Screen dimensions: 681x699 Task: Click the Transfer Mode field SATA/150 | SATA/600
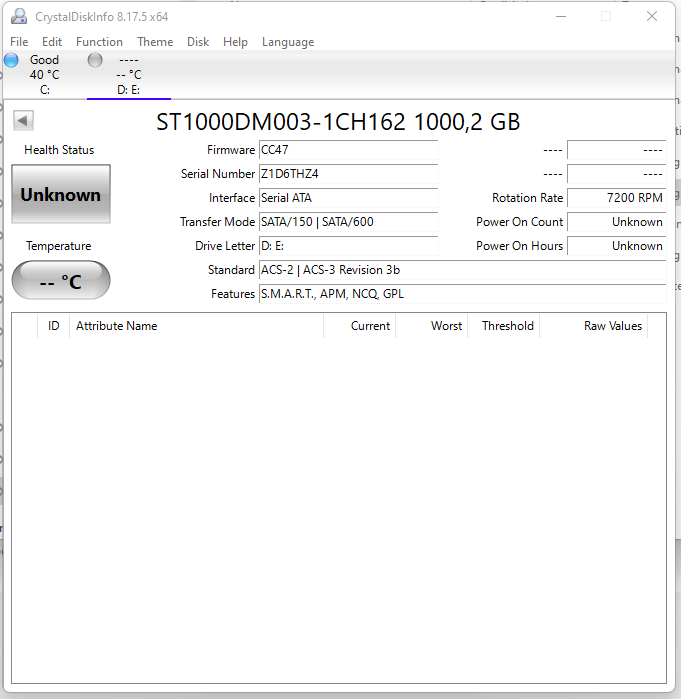pos(349,222)
